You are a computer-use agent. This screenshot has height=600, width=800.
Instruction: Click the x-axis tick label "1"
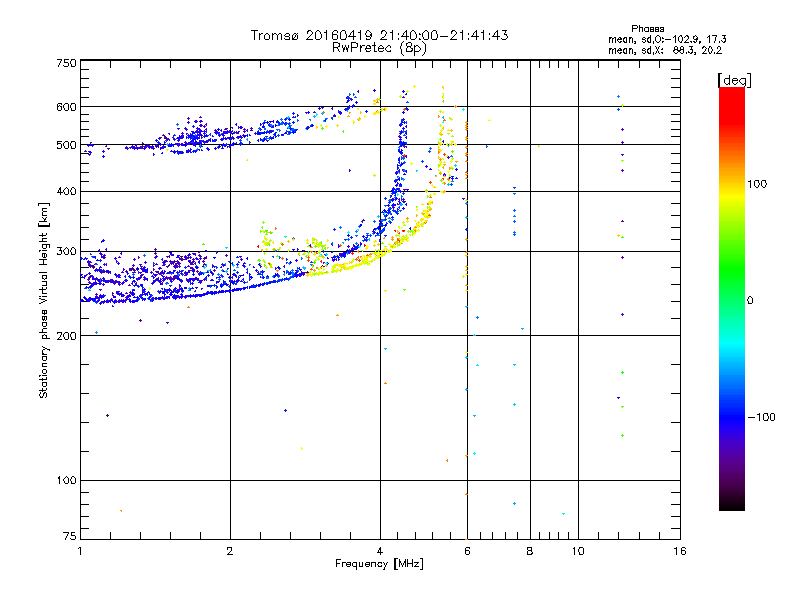(x=80, y=551)
